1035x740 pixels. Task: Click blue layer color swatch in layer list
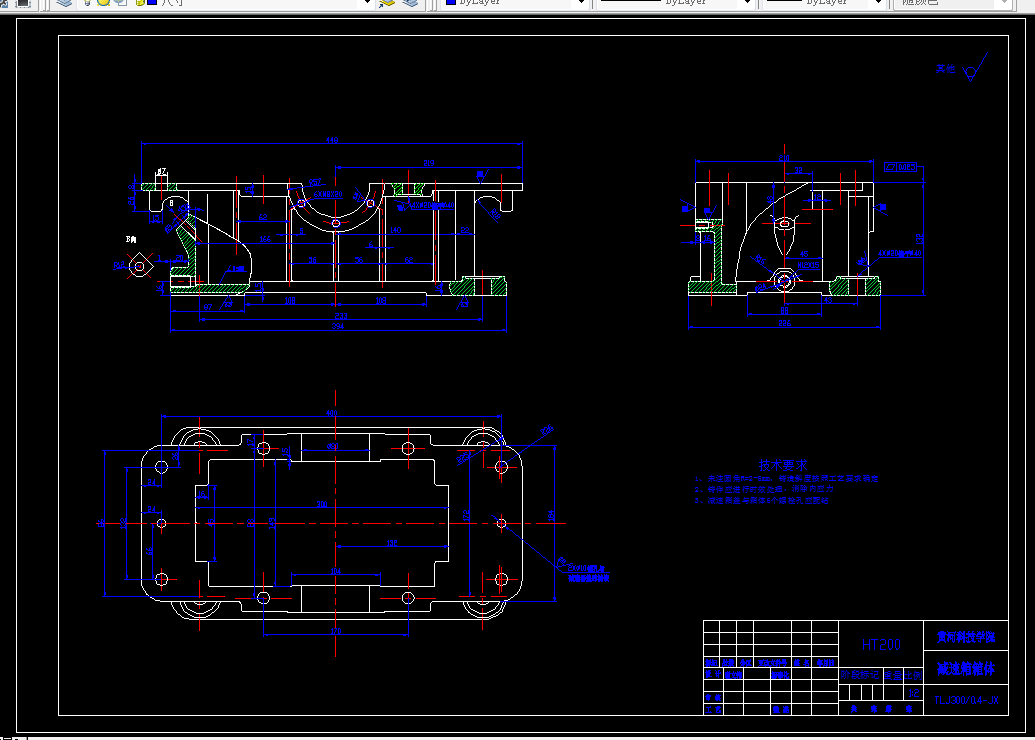click(152, 2)
